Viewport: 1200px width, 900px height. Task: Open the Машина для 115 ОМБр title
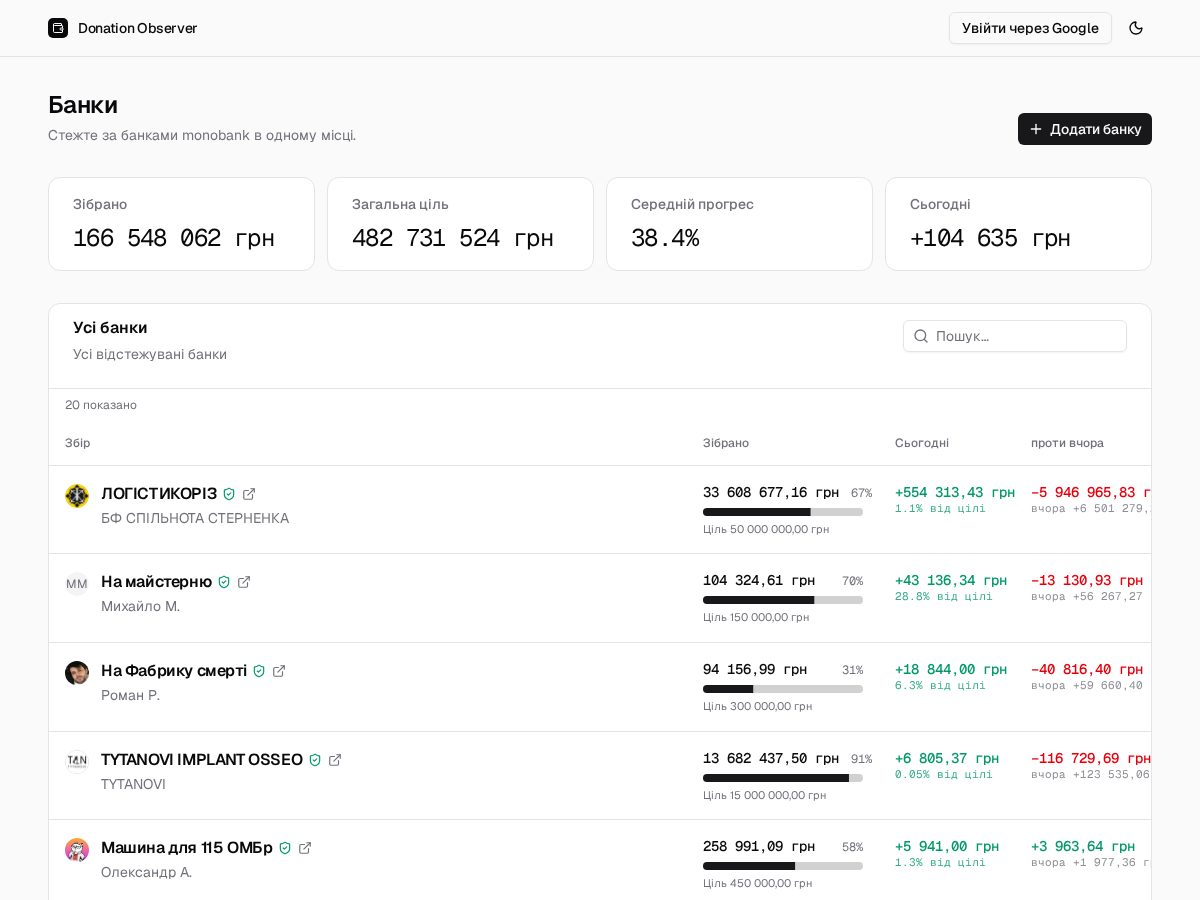(x=187, y=847)
